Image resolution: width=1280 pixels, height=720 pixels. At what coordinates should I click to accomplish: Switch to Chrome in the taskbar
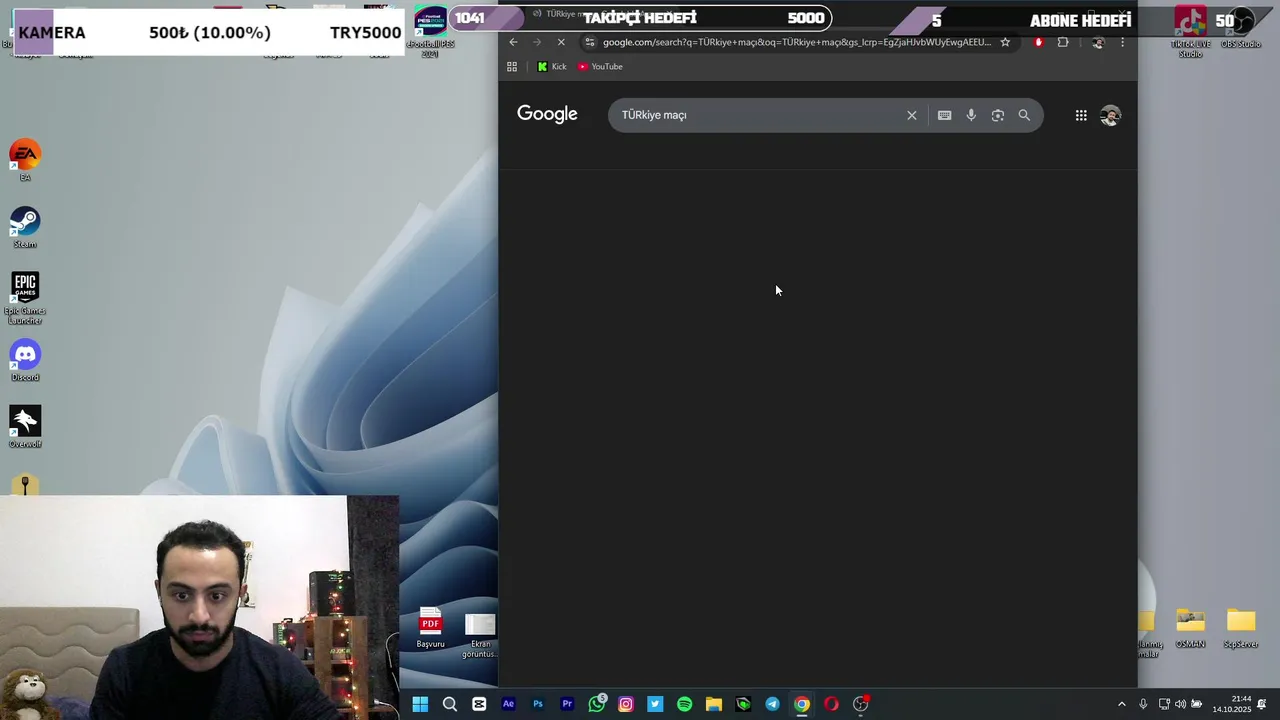click(x=802, y=704)
